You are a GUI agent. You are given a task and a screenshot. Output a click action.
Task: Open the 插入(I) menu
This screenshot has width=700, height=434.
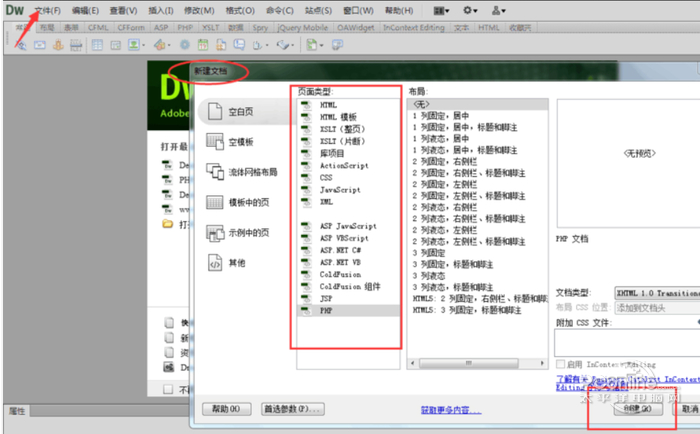[x=160, y=11]
